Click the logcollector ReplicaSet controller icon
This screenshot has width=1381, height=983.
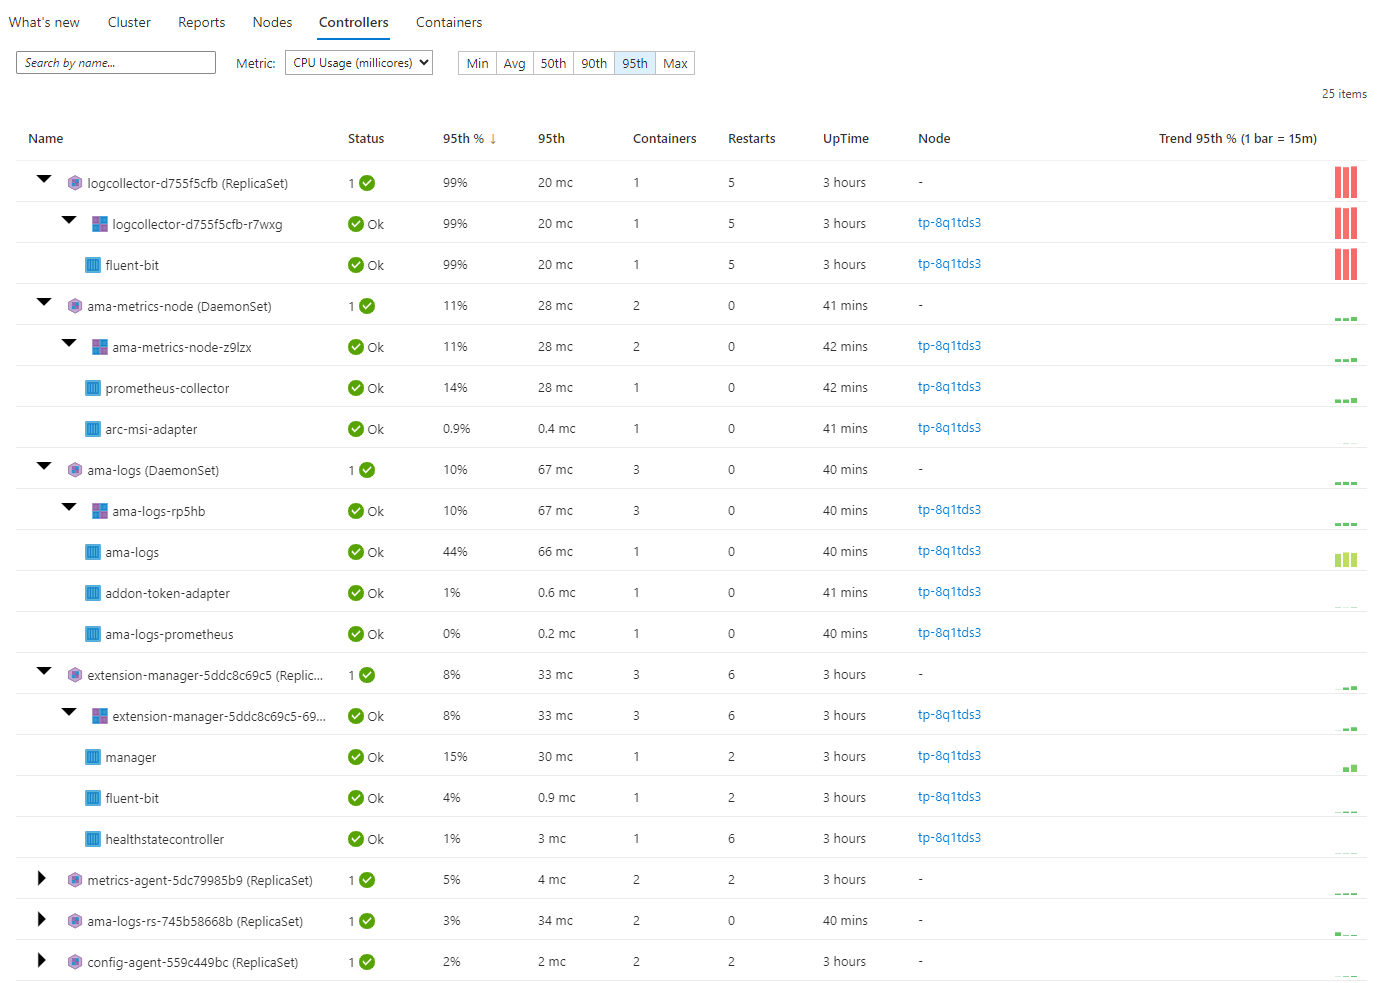pos(75,183)
